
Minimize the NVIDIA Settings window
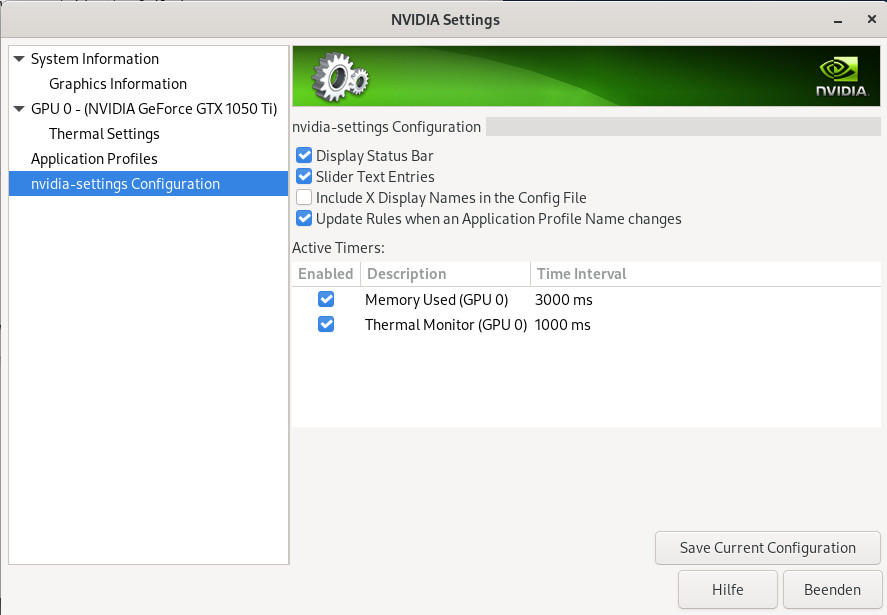pyautogui.click(x=838, y=20)
